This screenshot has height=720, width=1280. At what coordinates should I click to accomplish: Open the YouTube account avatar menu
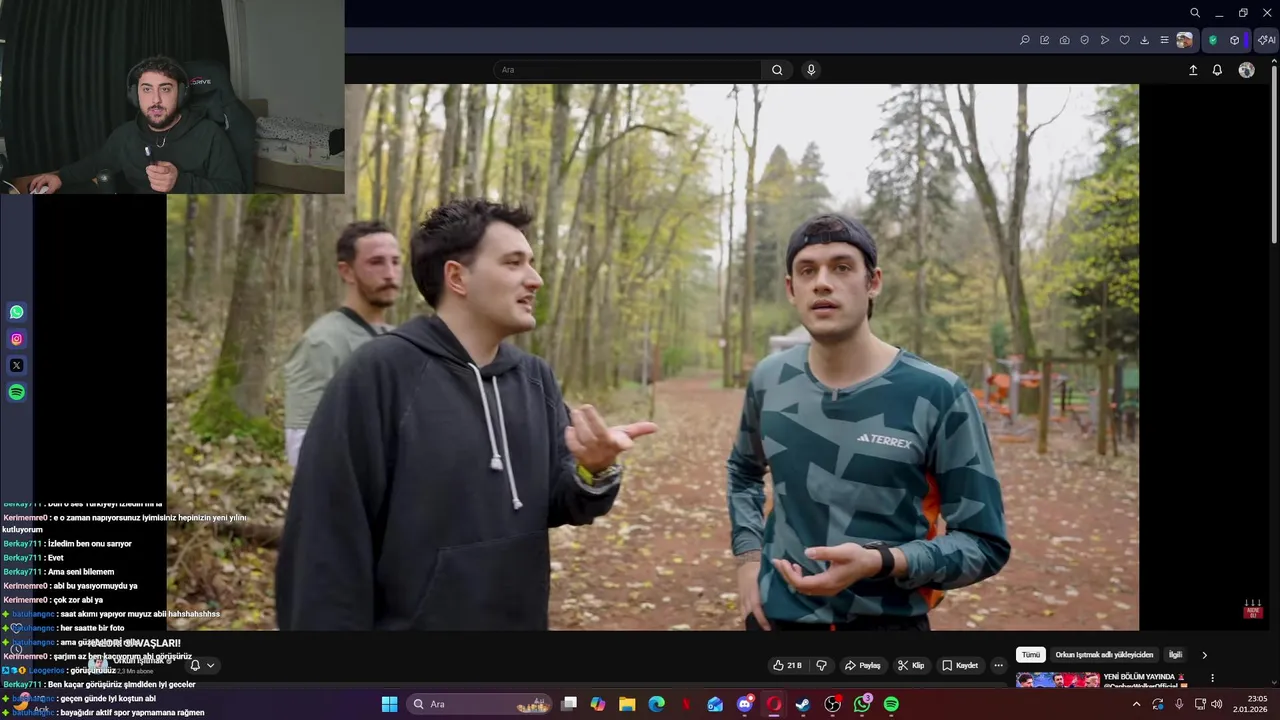(1246, 70)
